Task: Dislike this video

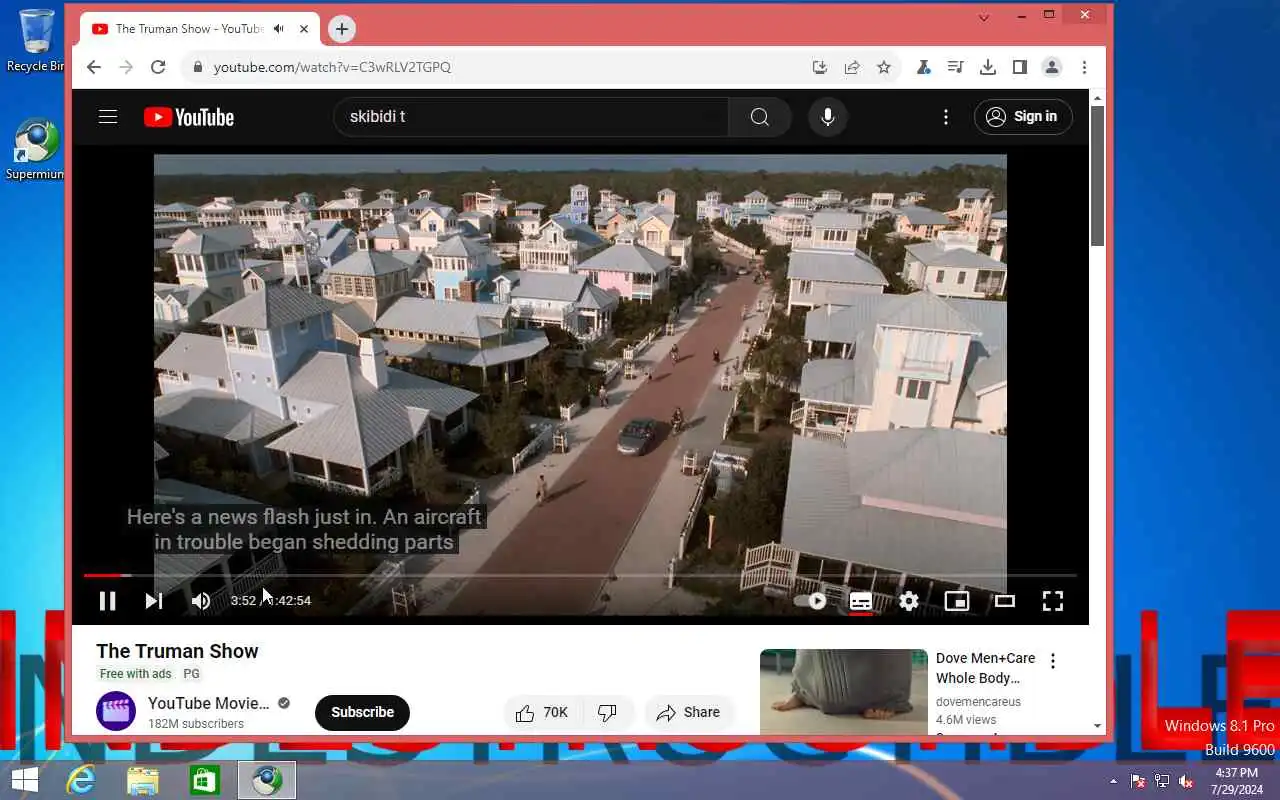Action: [x=607, y=713]
